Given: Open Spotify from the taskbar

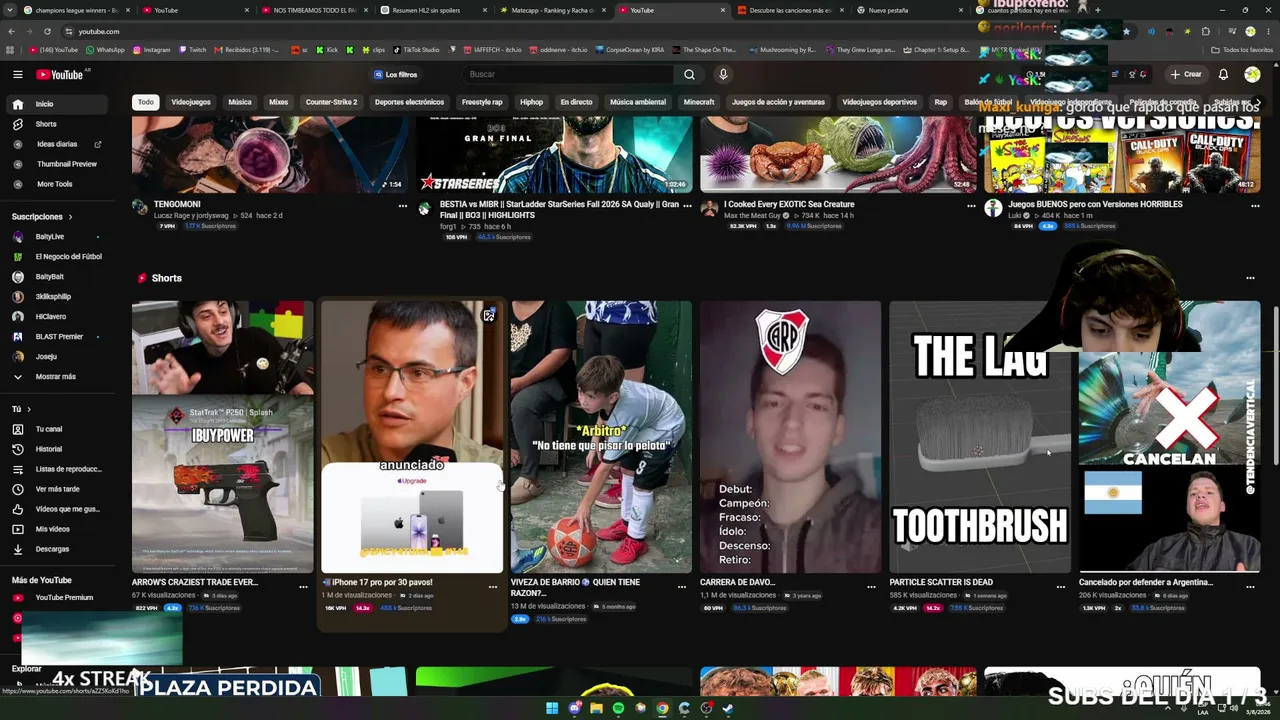Looking at the screenshot, I should pyautogui.click(x=618, y=709).
